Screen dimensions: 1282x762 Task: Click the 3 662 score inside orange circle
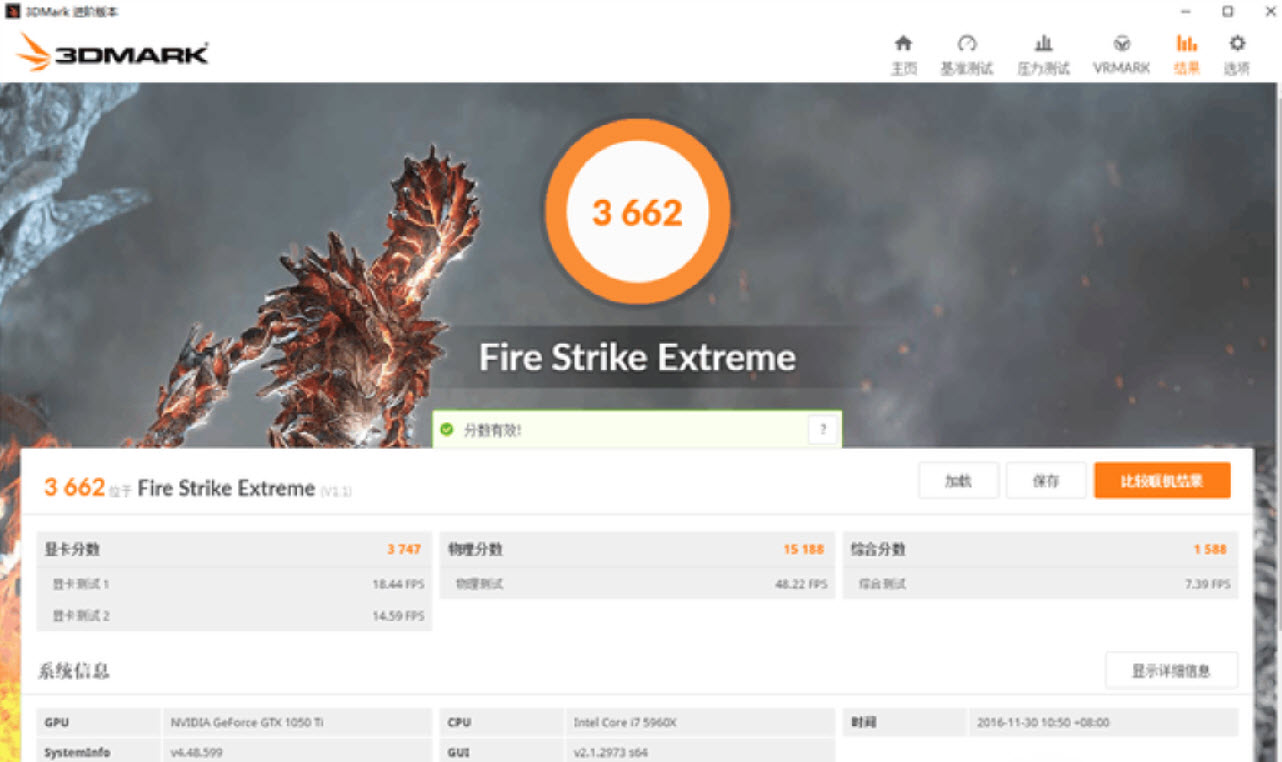click(637, 212)
